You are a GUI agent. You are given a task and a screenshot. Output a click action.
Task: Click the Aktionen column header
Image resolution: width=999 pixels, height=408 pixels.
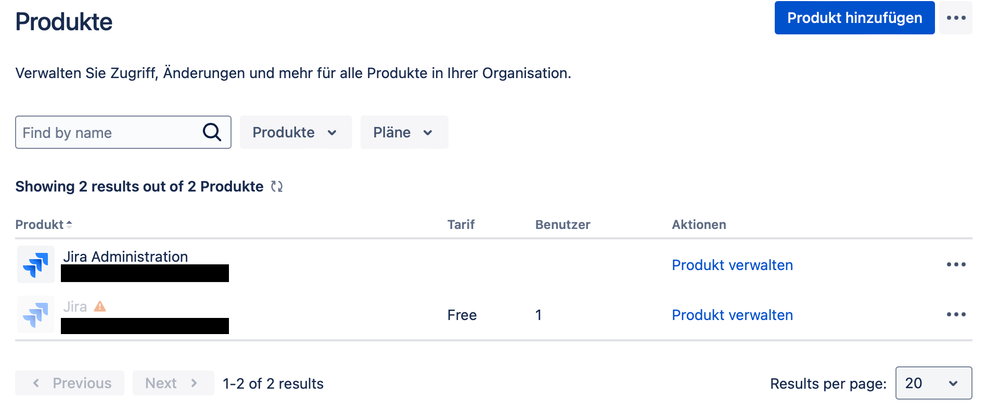[x=699, y=224]
